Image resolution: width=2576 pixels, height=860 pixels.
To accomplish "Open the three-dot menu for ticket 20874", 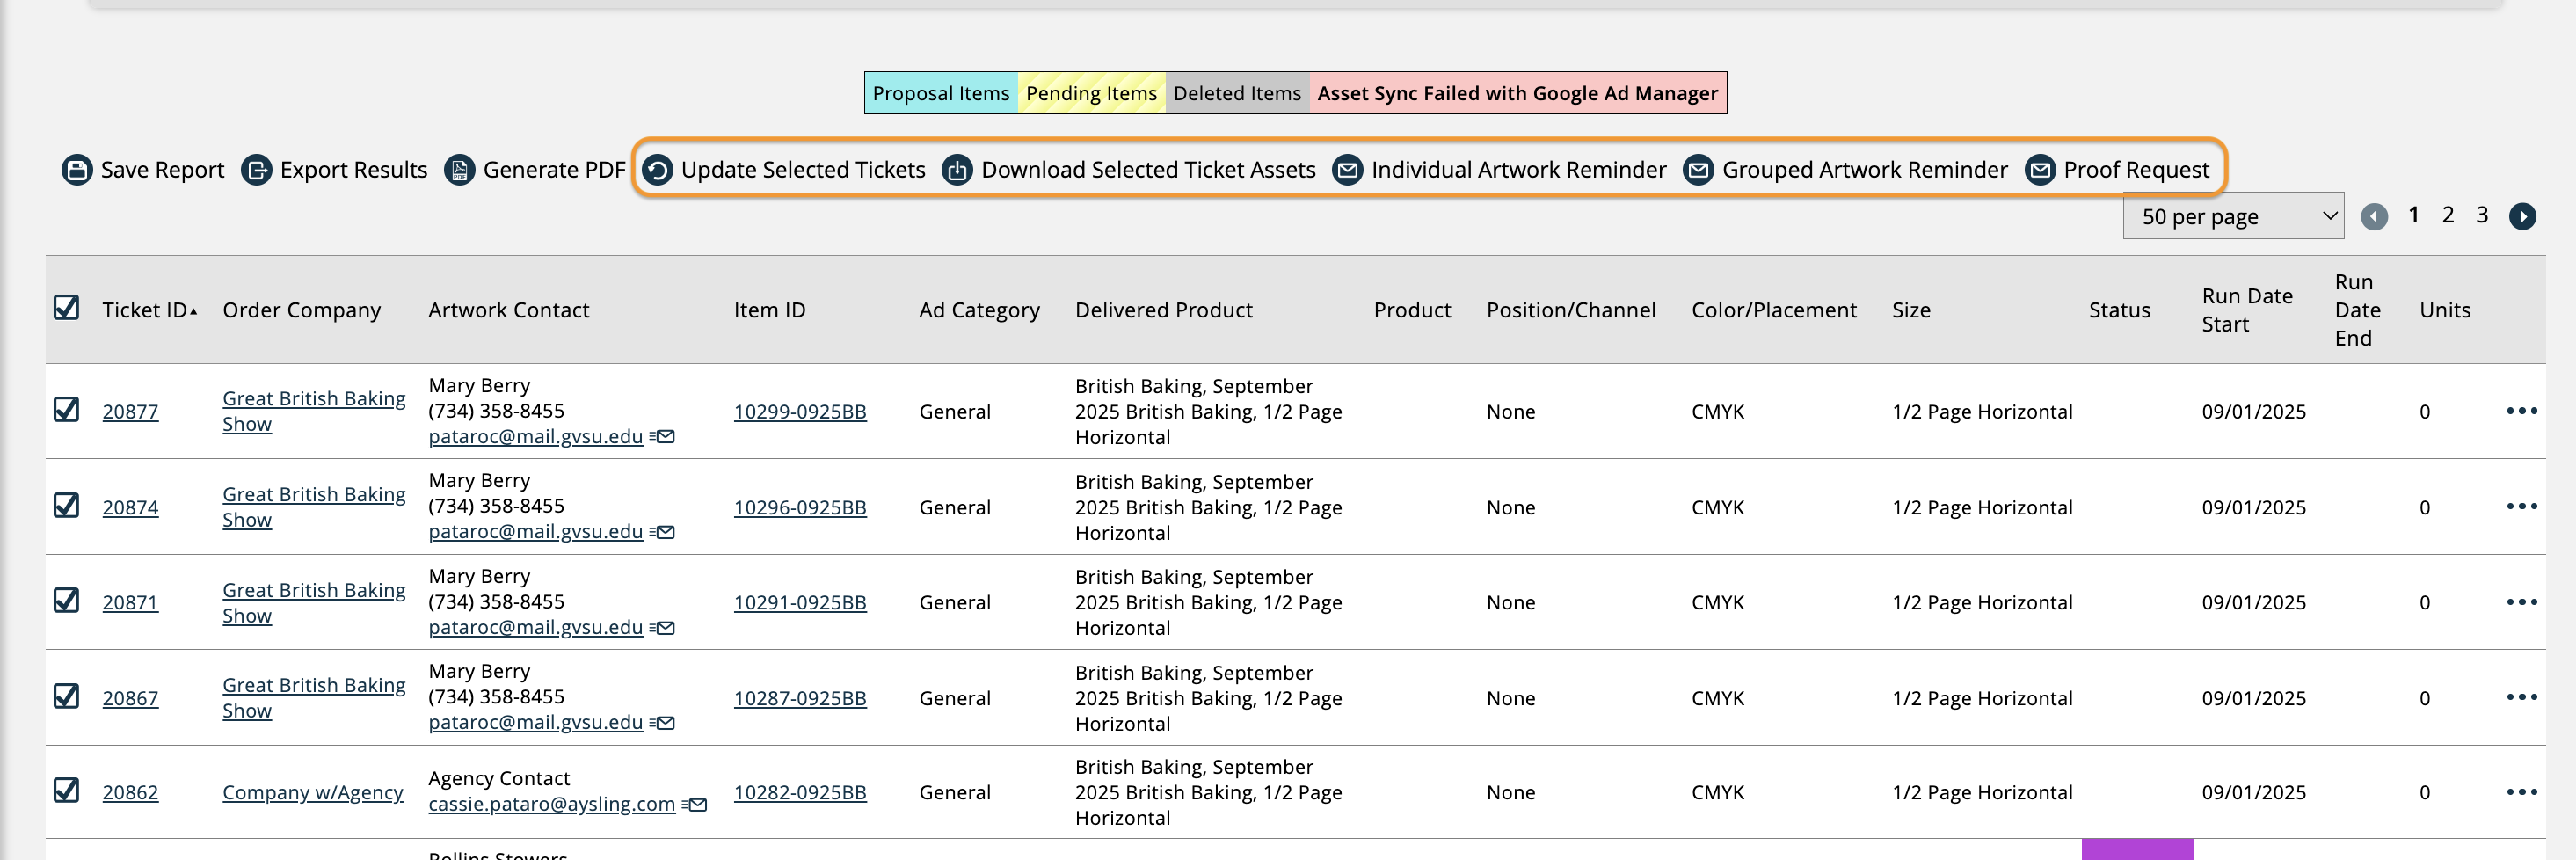I will (x=2521, y=506).
